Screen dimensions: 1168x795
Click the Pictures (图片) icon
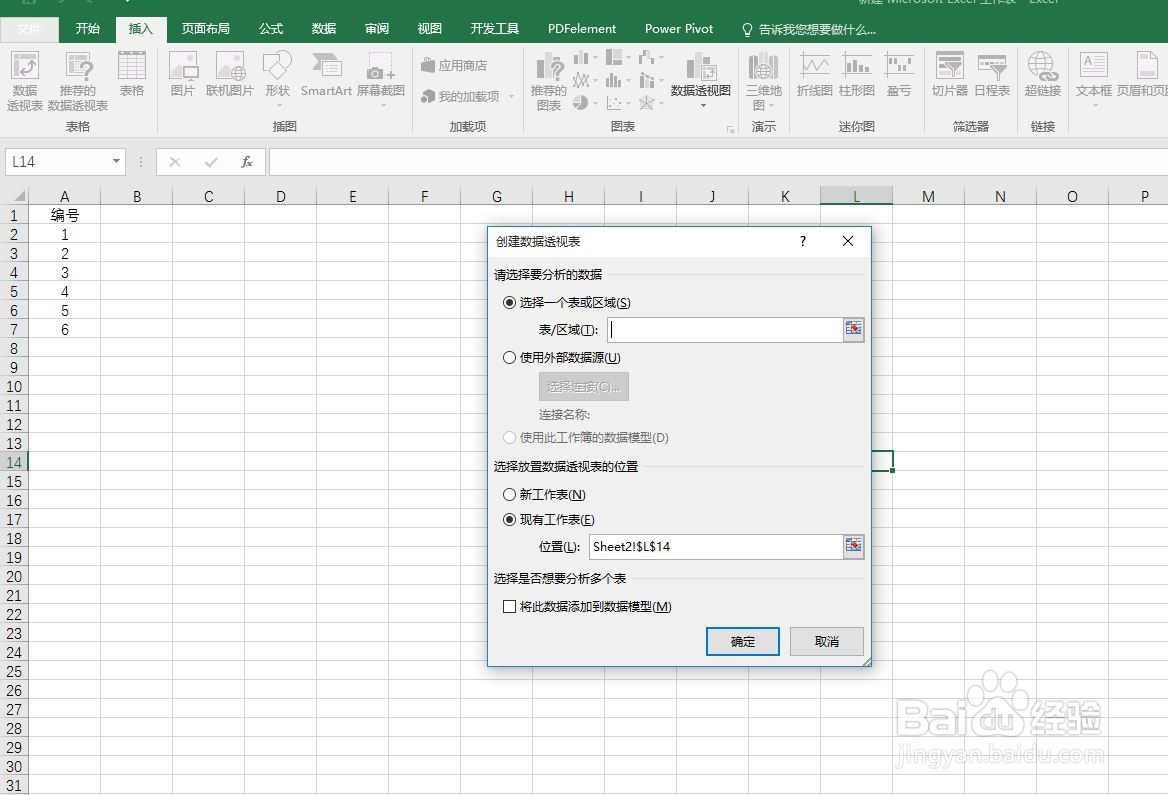(182, 74)
